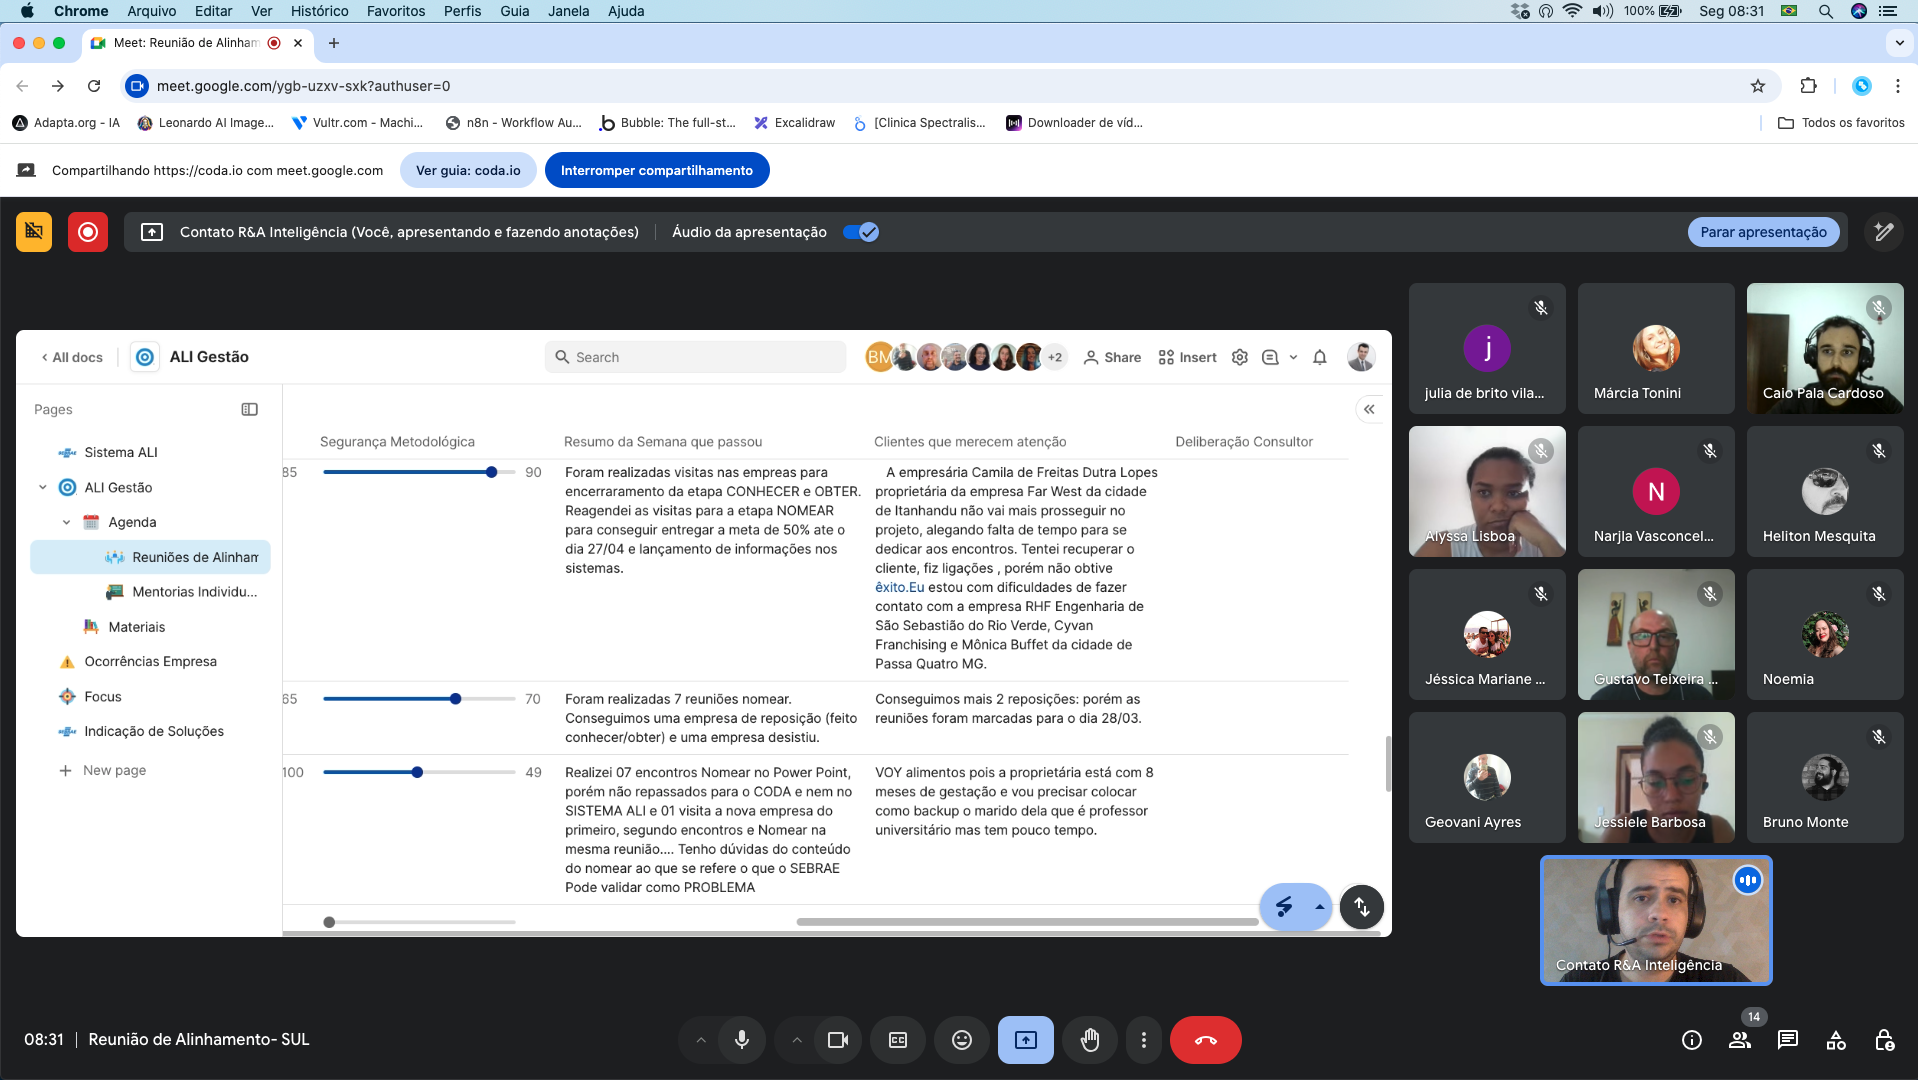Bookmark this page with the star icon
This screenshot has width=1918, height=1080.
point(1758,86)
